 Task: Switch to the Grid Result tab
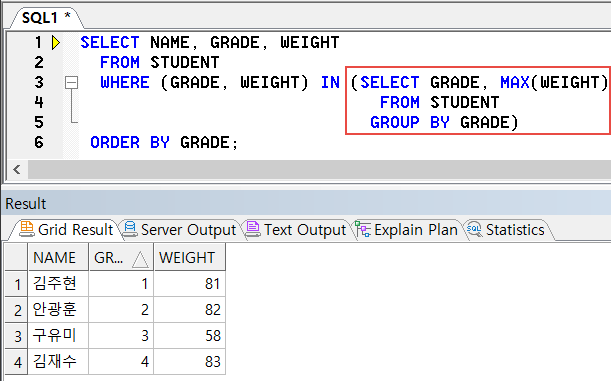coord(66,229)
